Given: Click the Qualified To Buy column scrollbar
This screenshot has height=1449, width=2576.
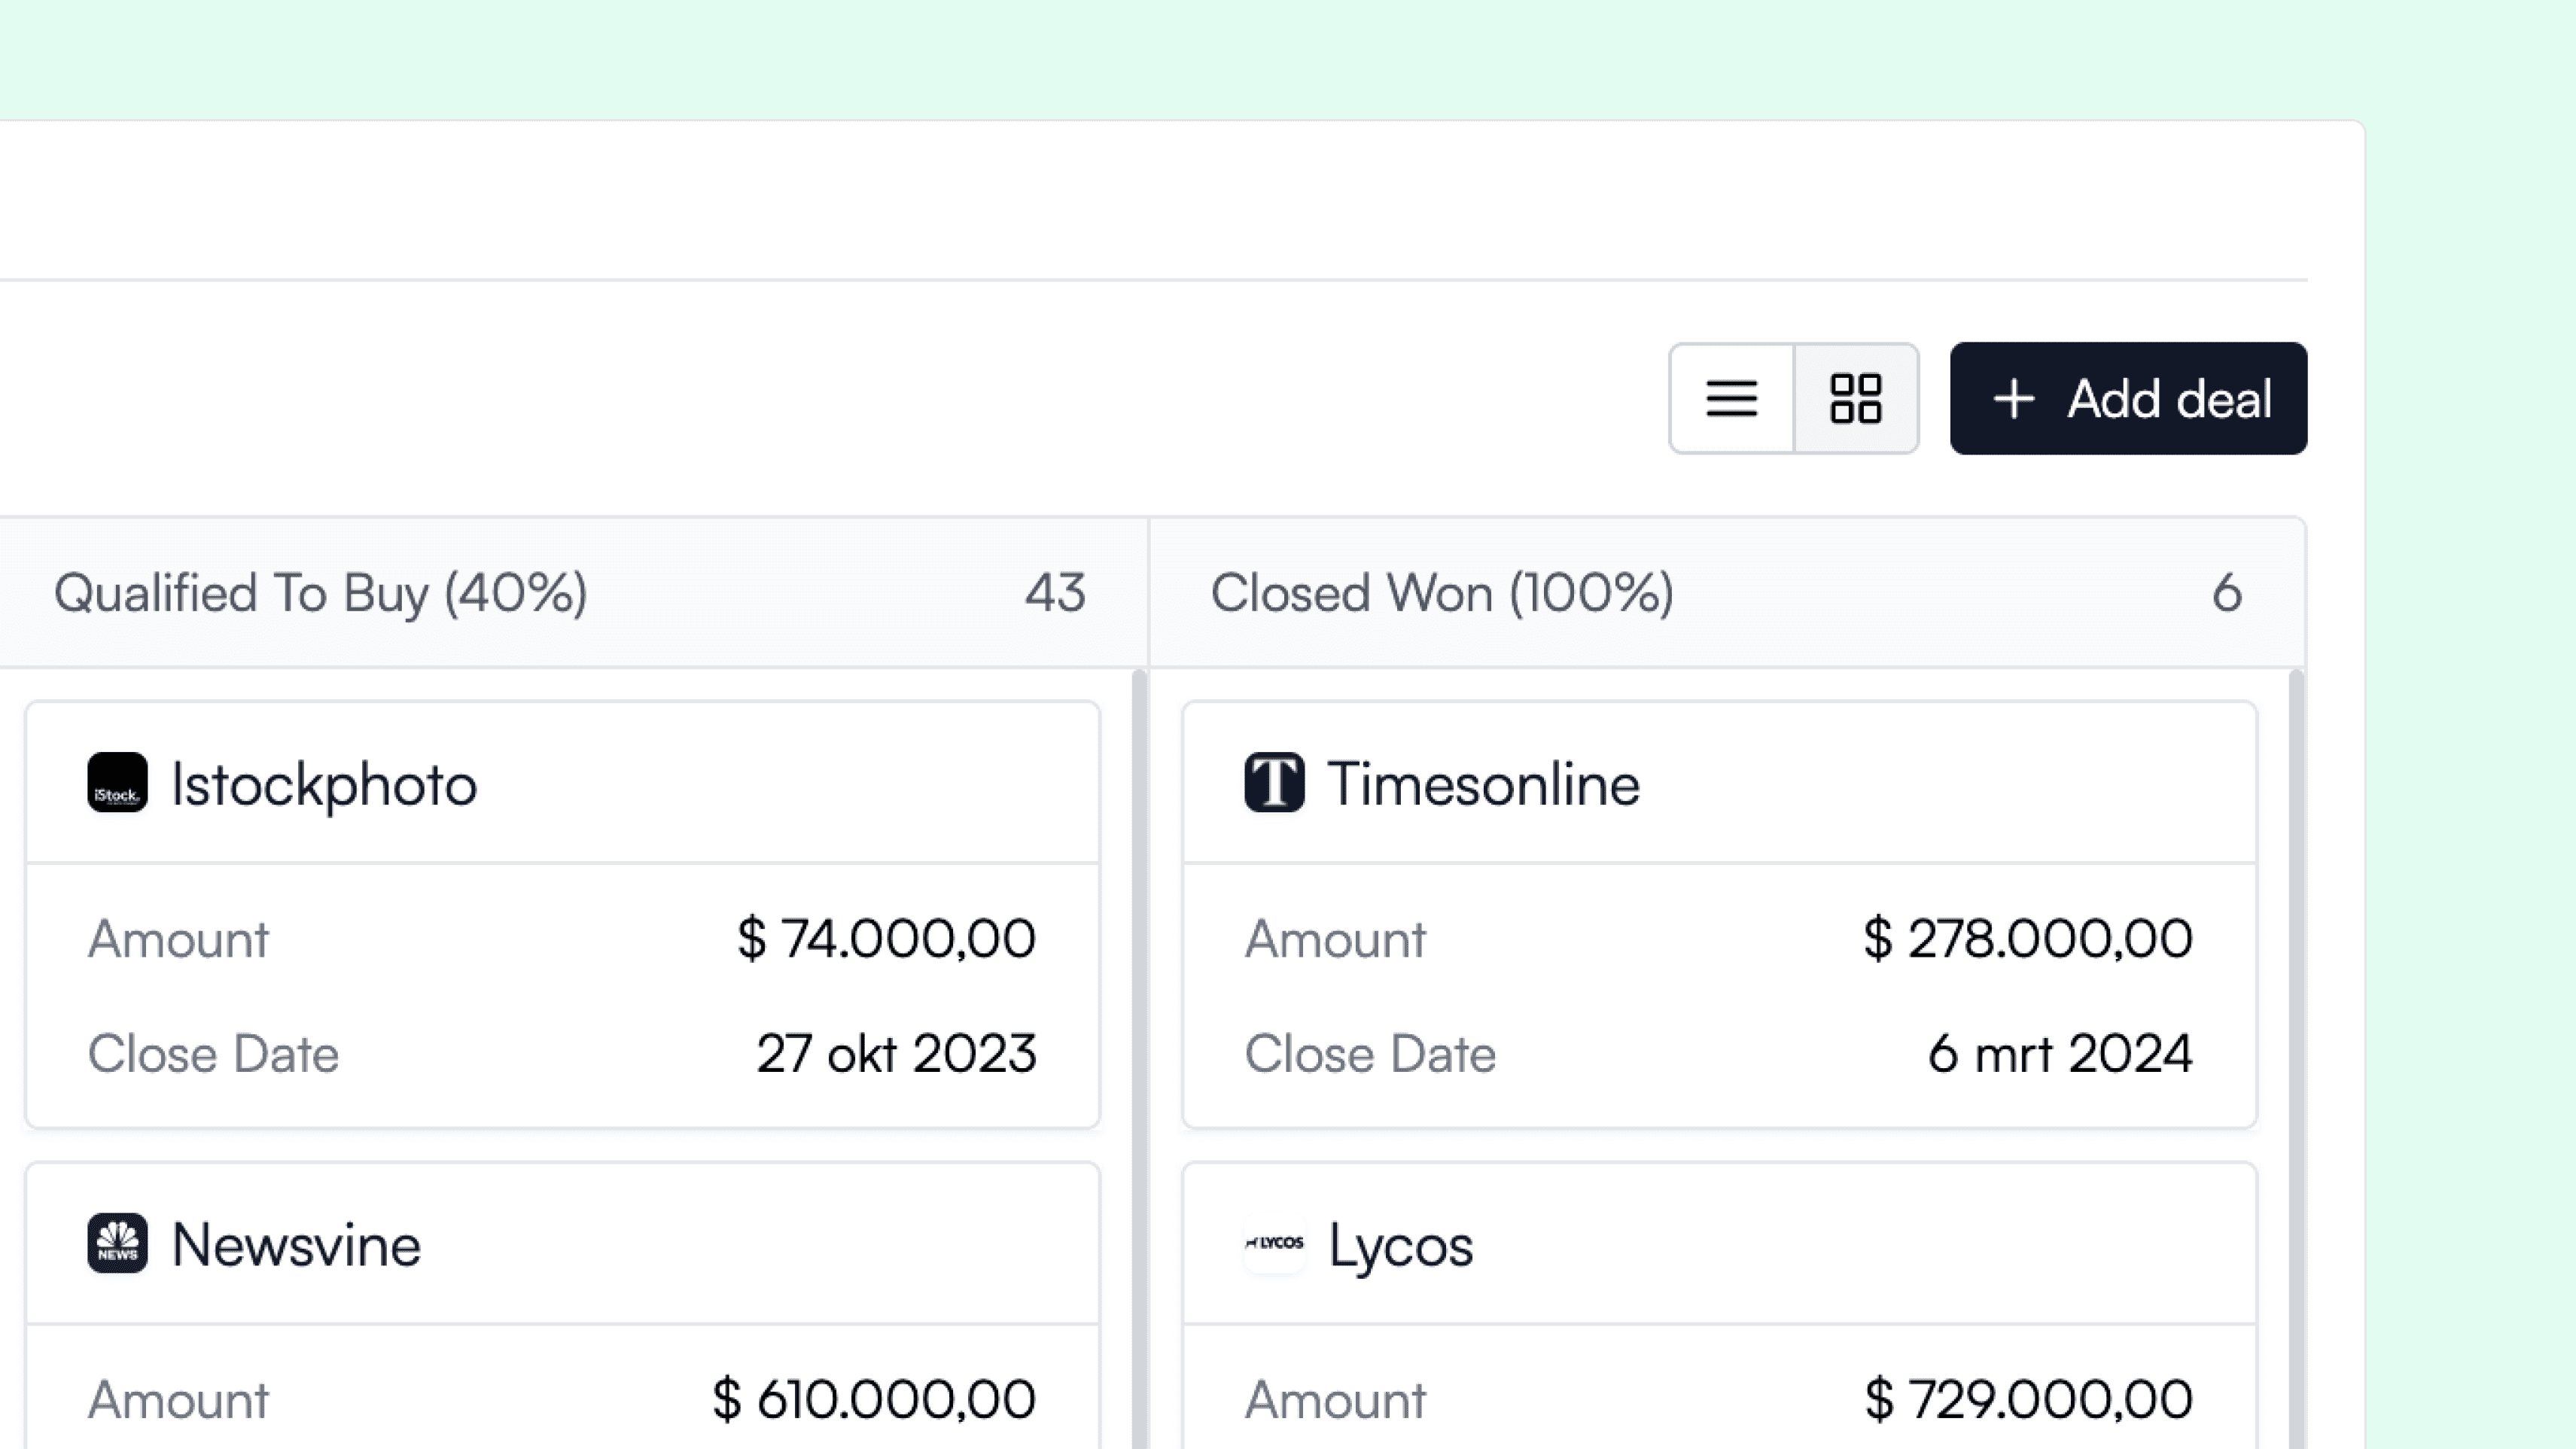Looking at the screenshot, I should coord(1138,1000).
